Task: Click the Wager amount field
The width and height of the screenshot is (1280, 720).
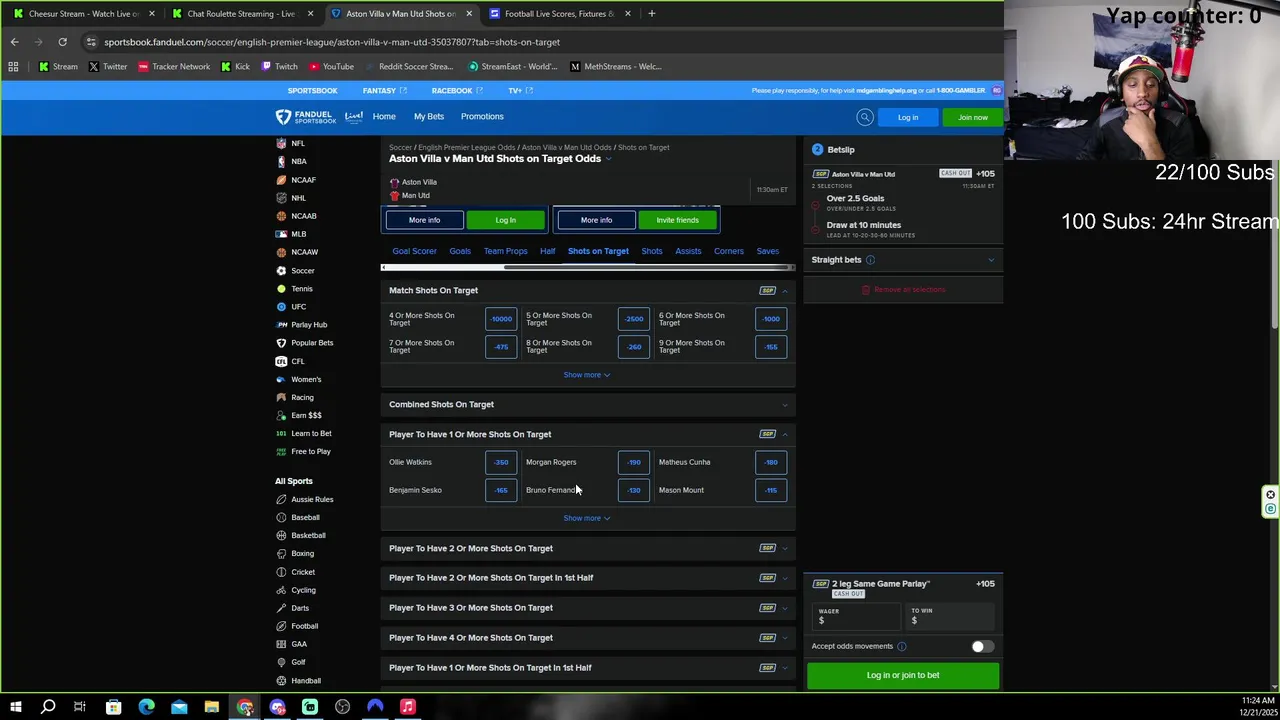Action: [x=856, y=616]
